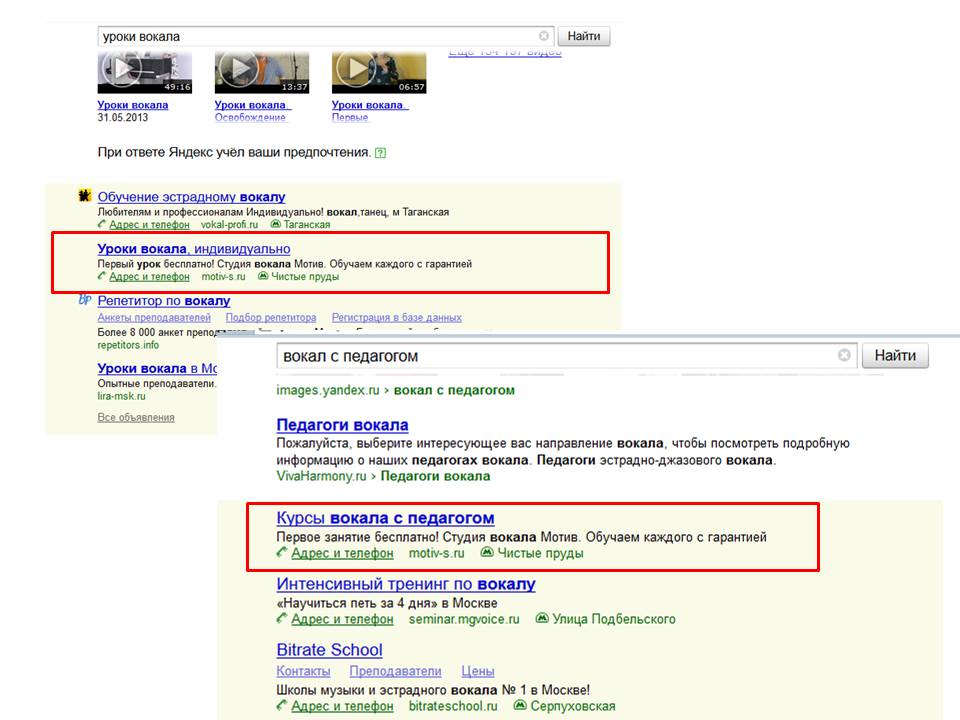Click the green question mark help icon
This screenshot has height=720, width=960.
pyautogui.click(x=380, y=153)
